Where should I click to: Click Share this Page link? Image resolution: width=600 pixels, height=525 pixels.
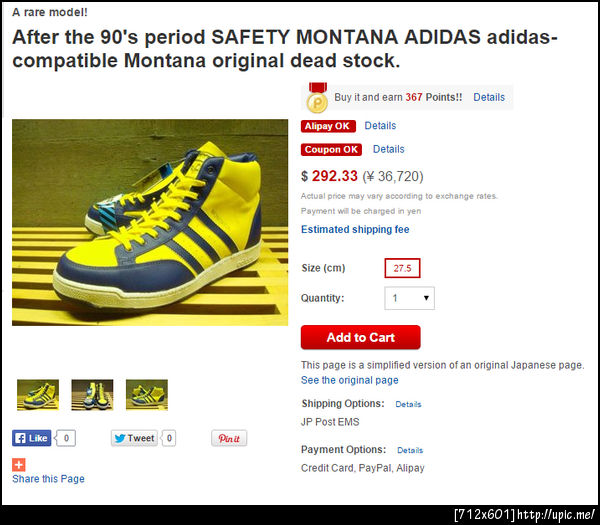coord(48,479)
